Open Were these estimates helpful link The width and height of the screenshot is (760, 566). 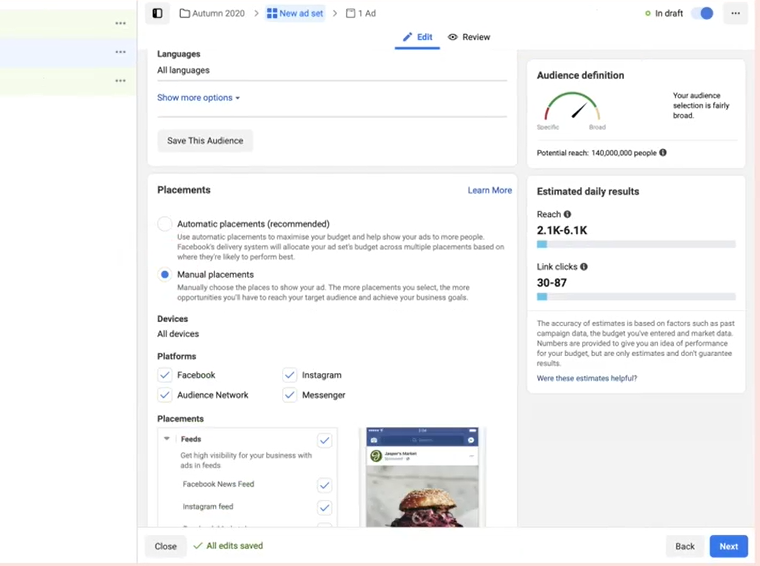coord(586,378)
